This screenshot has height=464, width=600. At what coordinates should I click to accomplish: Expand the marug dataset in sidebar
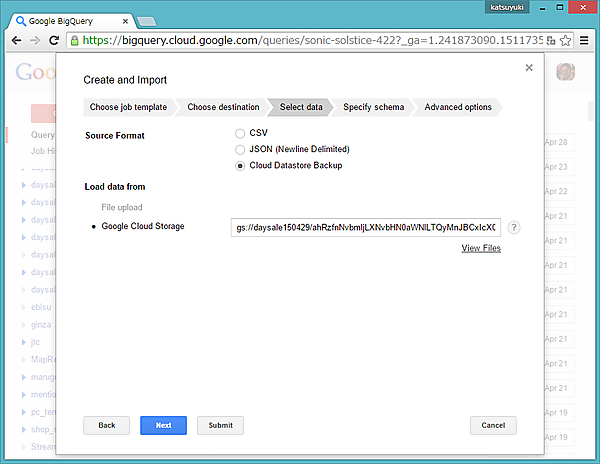click(x=23, y=377)
